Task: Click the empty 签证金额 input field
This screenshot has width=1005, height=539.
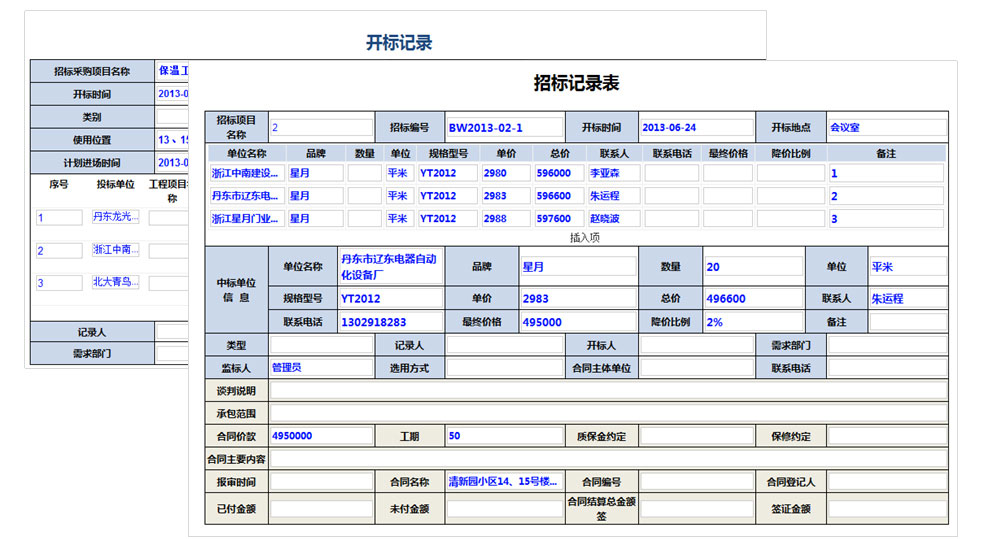Action: pos(887,509)
